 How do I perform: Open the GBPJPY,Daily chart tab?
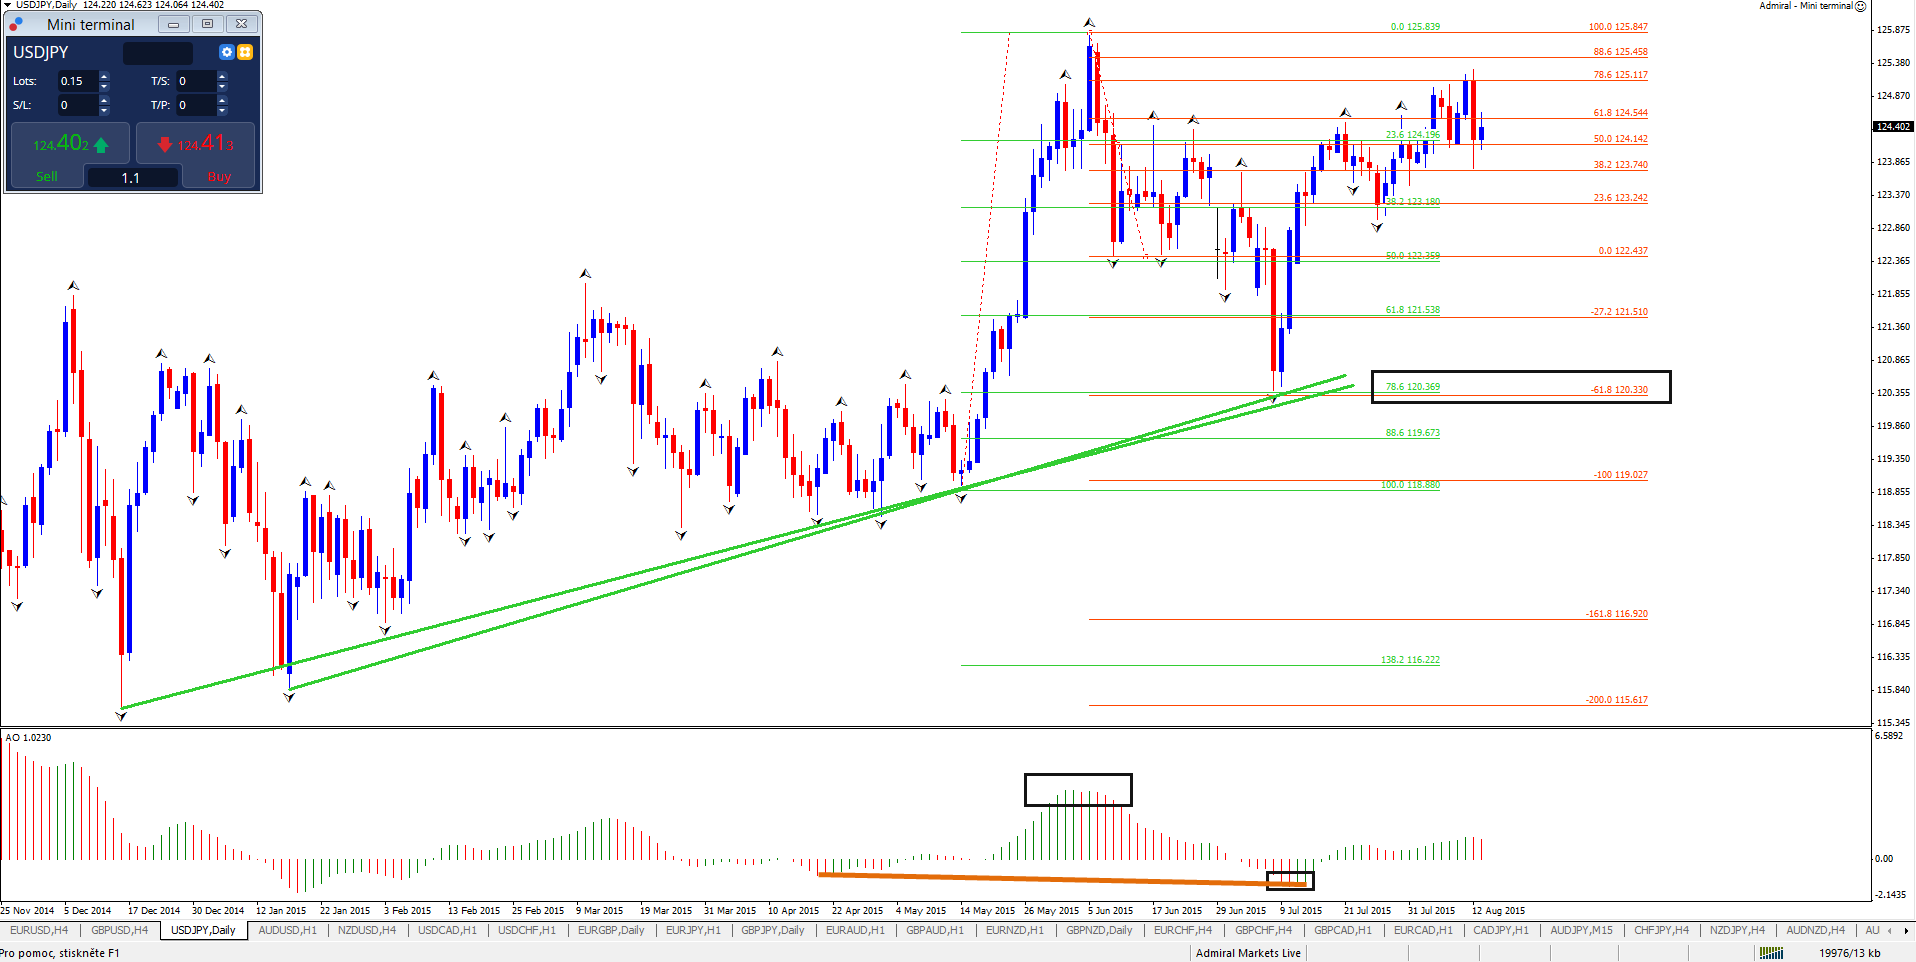point(772,930)
